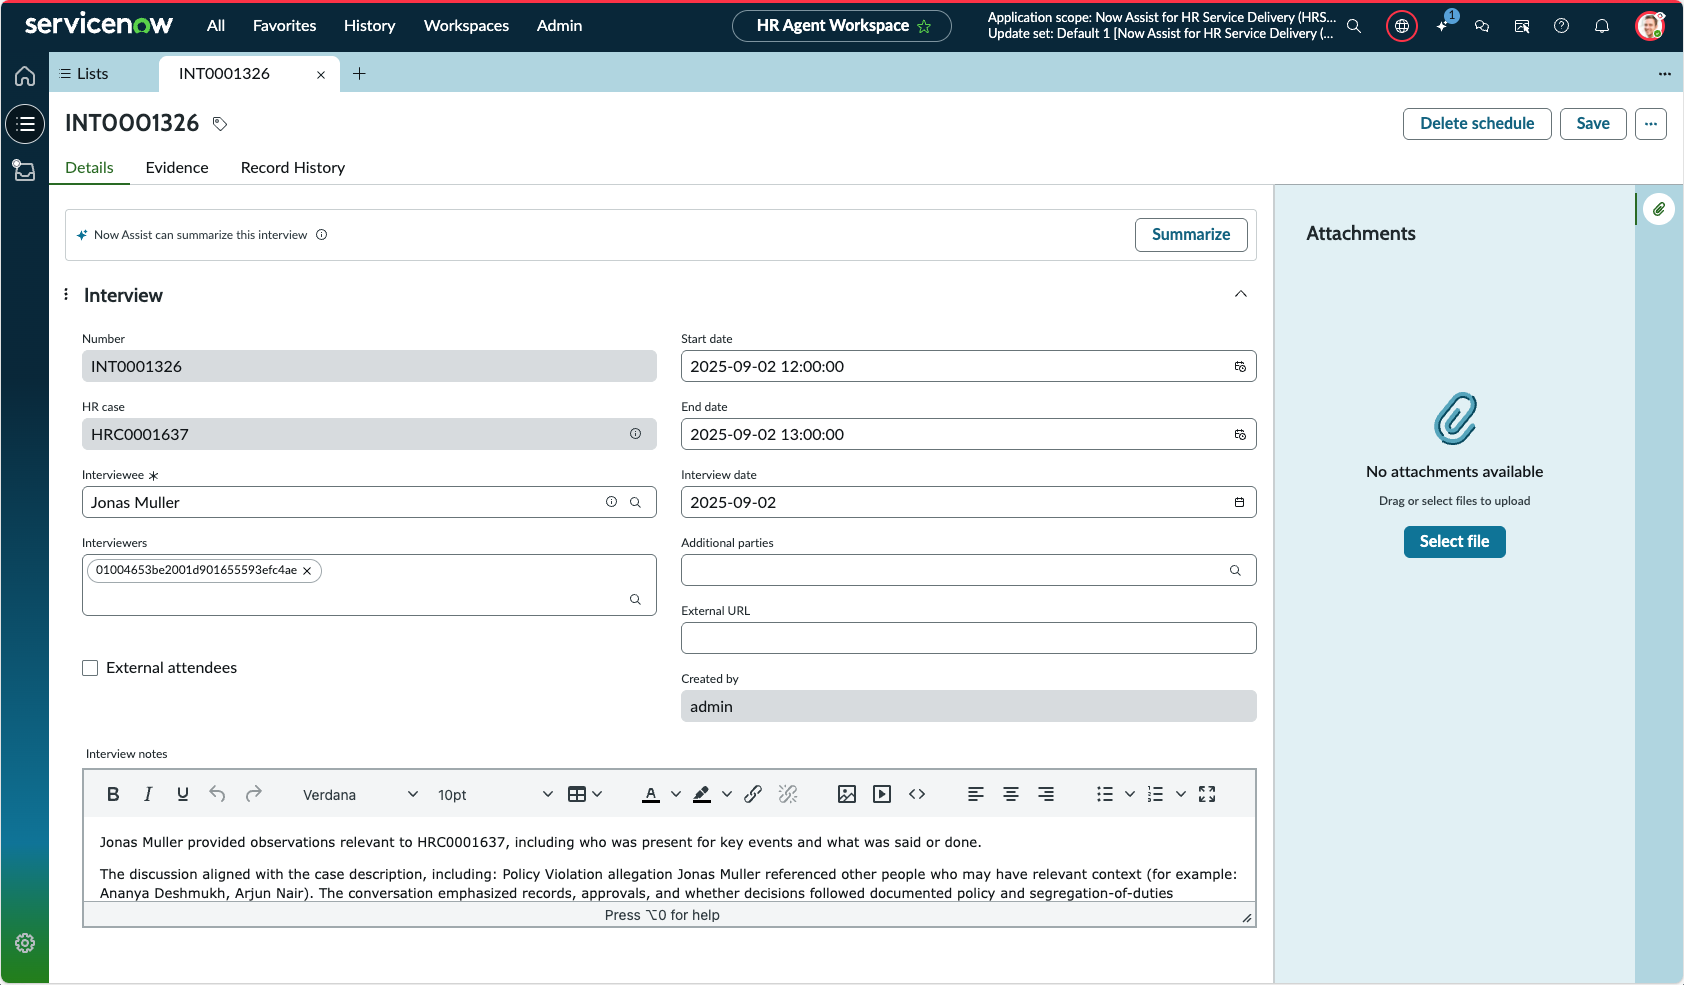
Task: Open the user avatar menu
Action: pyautogui.click(x=1650, y=26)
